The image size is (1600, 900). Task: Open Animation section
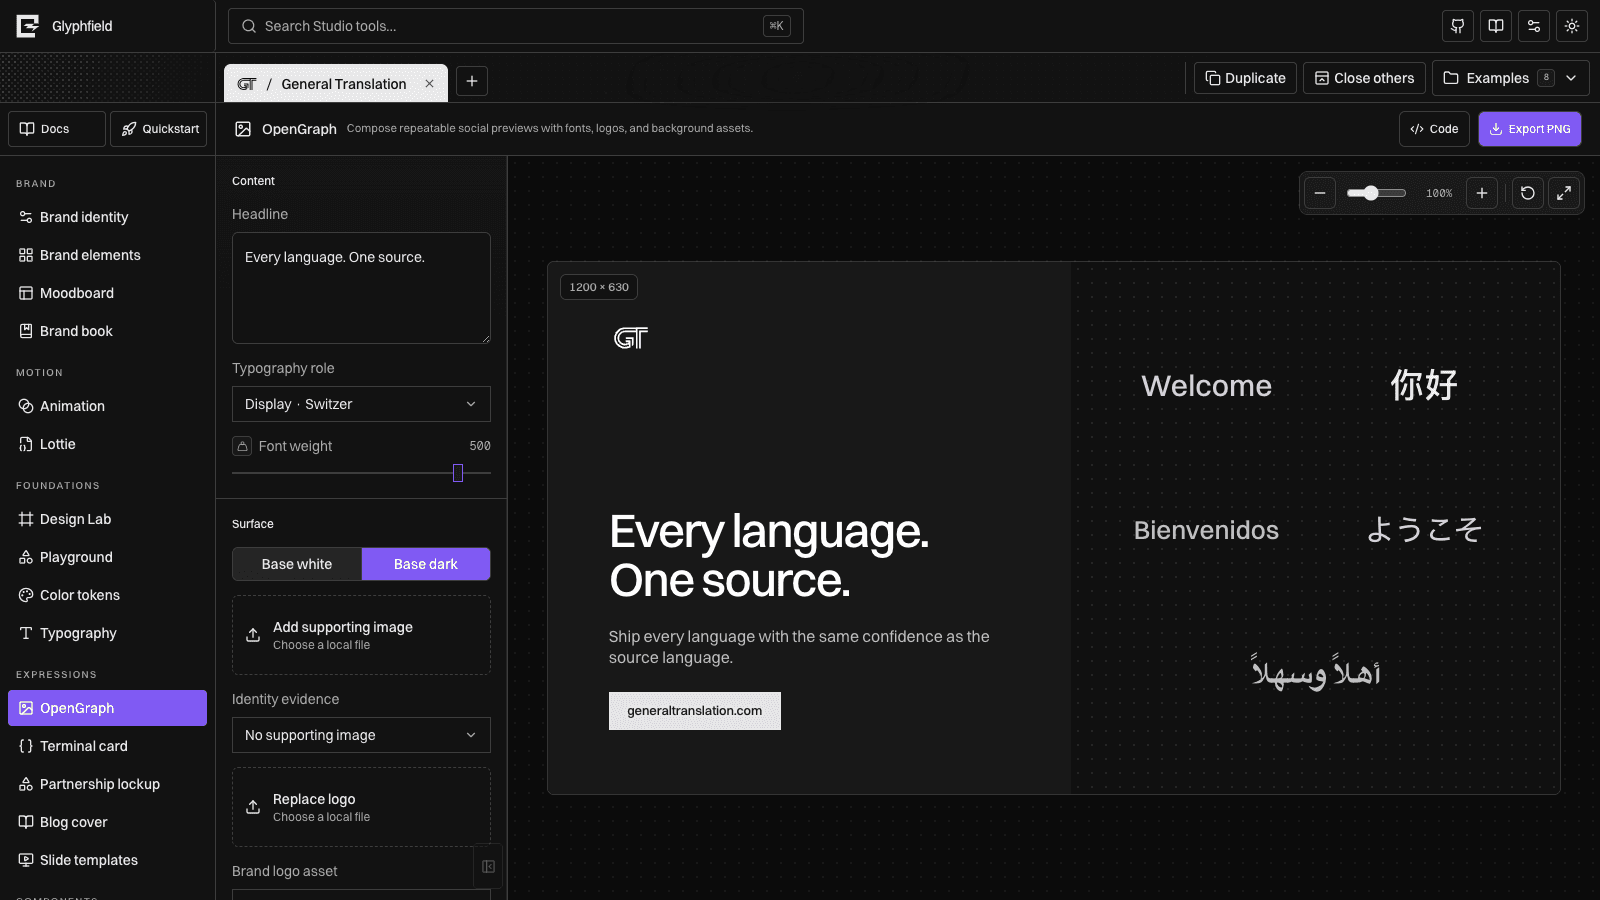point(107,406)
